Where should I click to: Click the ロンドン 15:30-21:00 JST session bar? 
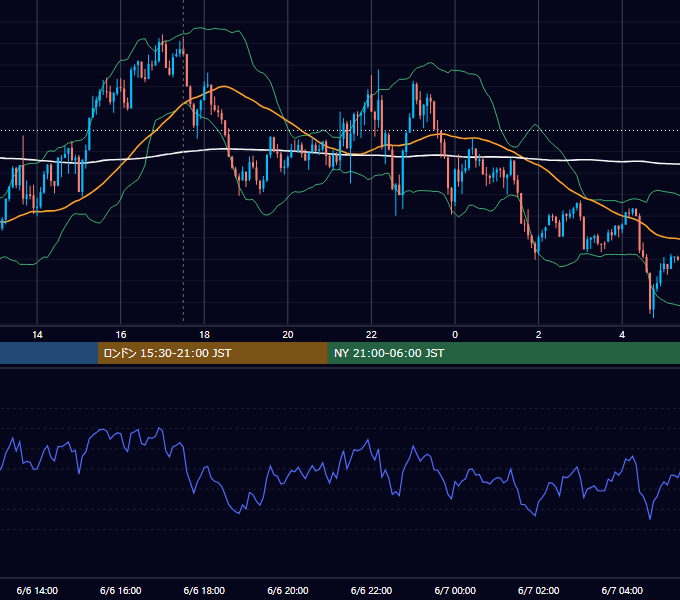point(212,353)
